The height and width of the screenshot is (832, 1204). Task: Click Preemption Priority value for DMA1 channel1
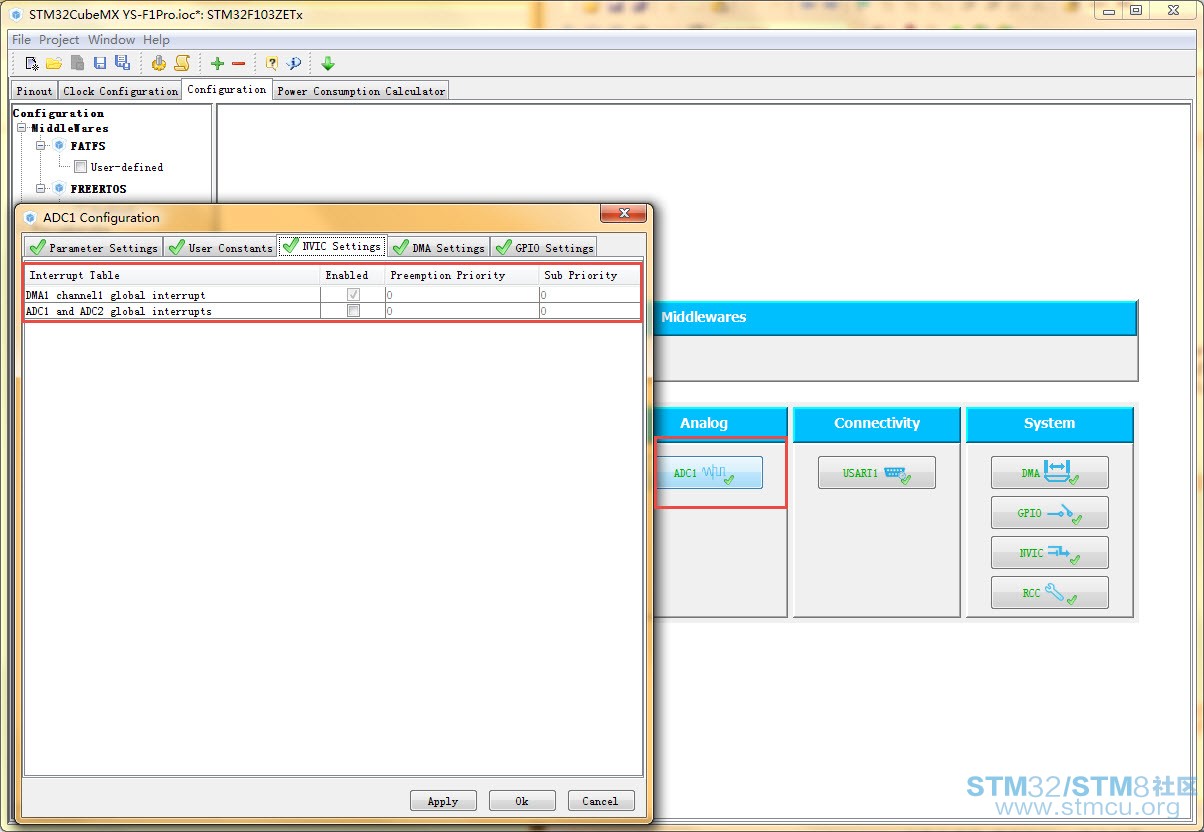click(462, 295)
